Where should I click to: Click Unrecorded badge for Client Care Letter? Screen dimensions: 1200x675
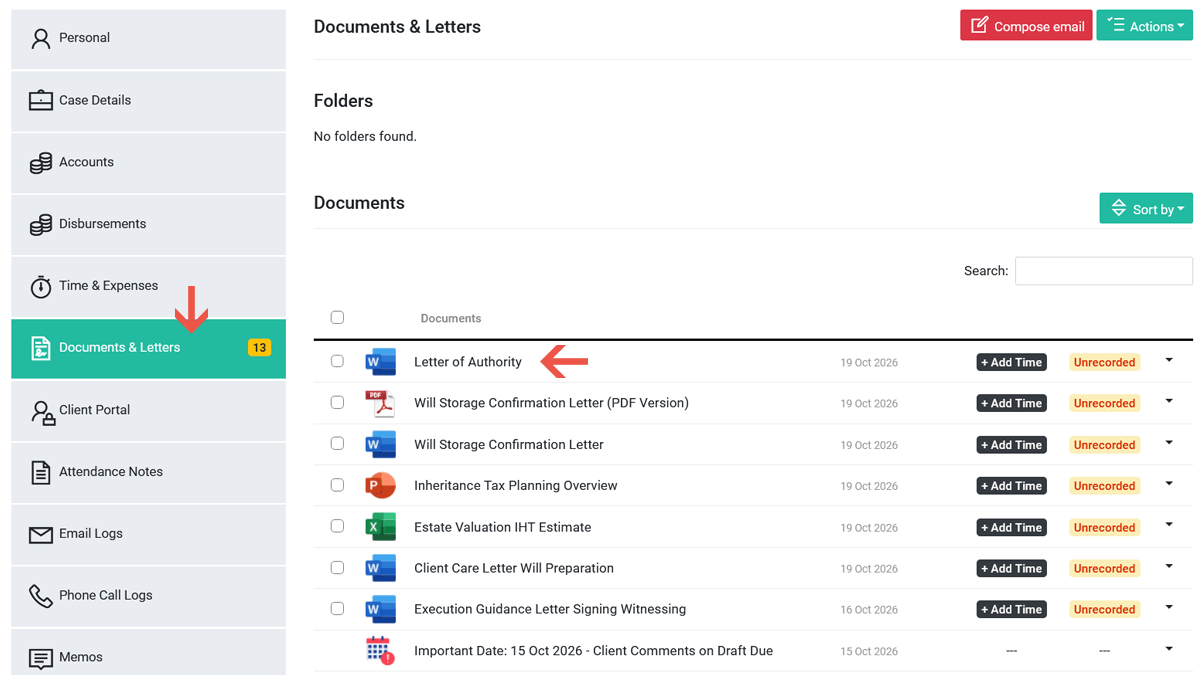point(1104,568)
